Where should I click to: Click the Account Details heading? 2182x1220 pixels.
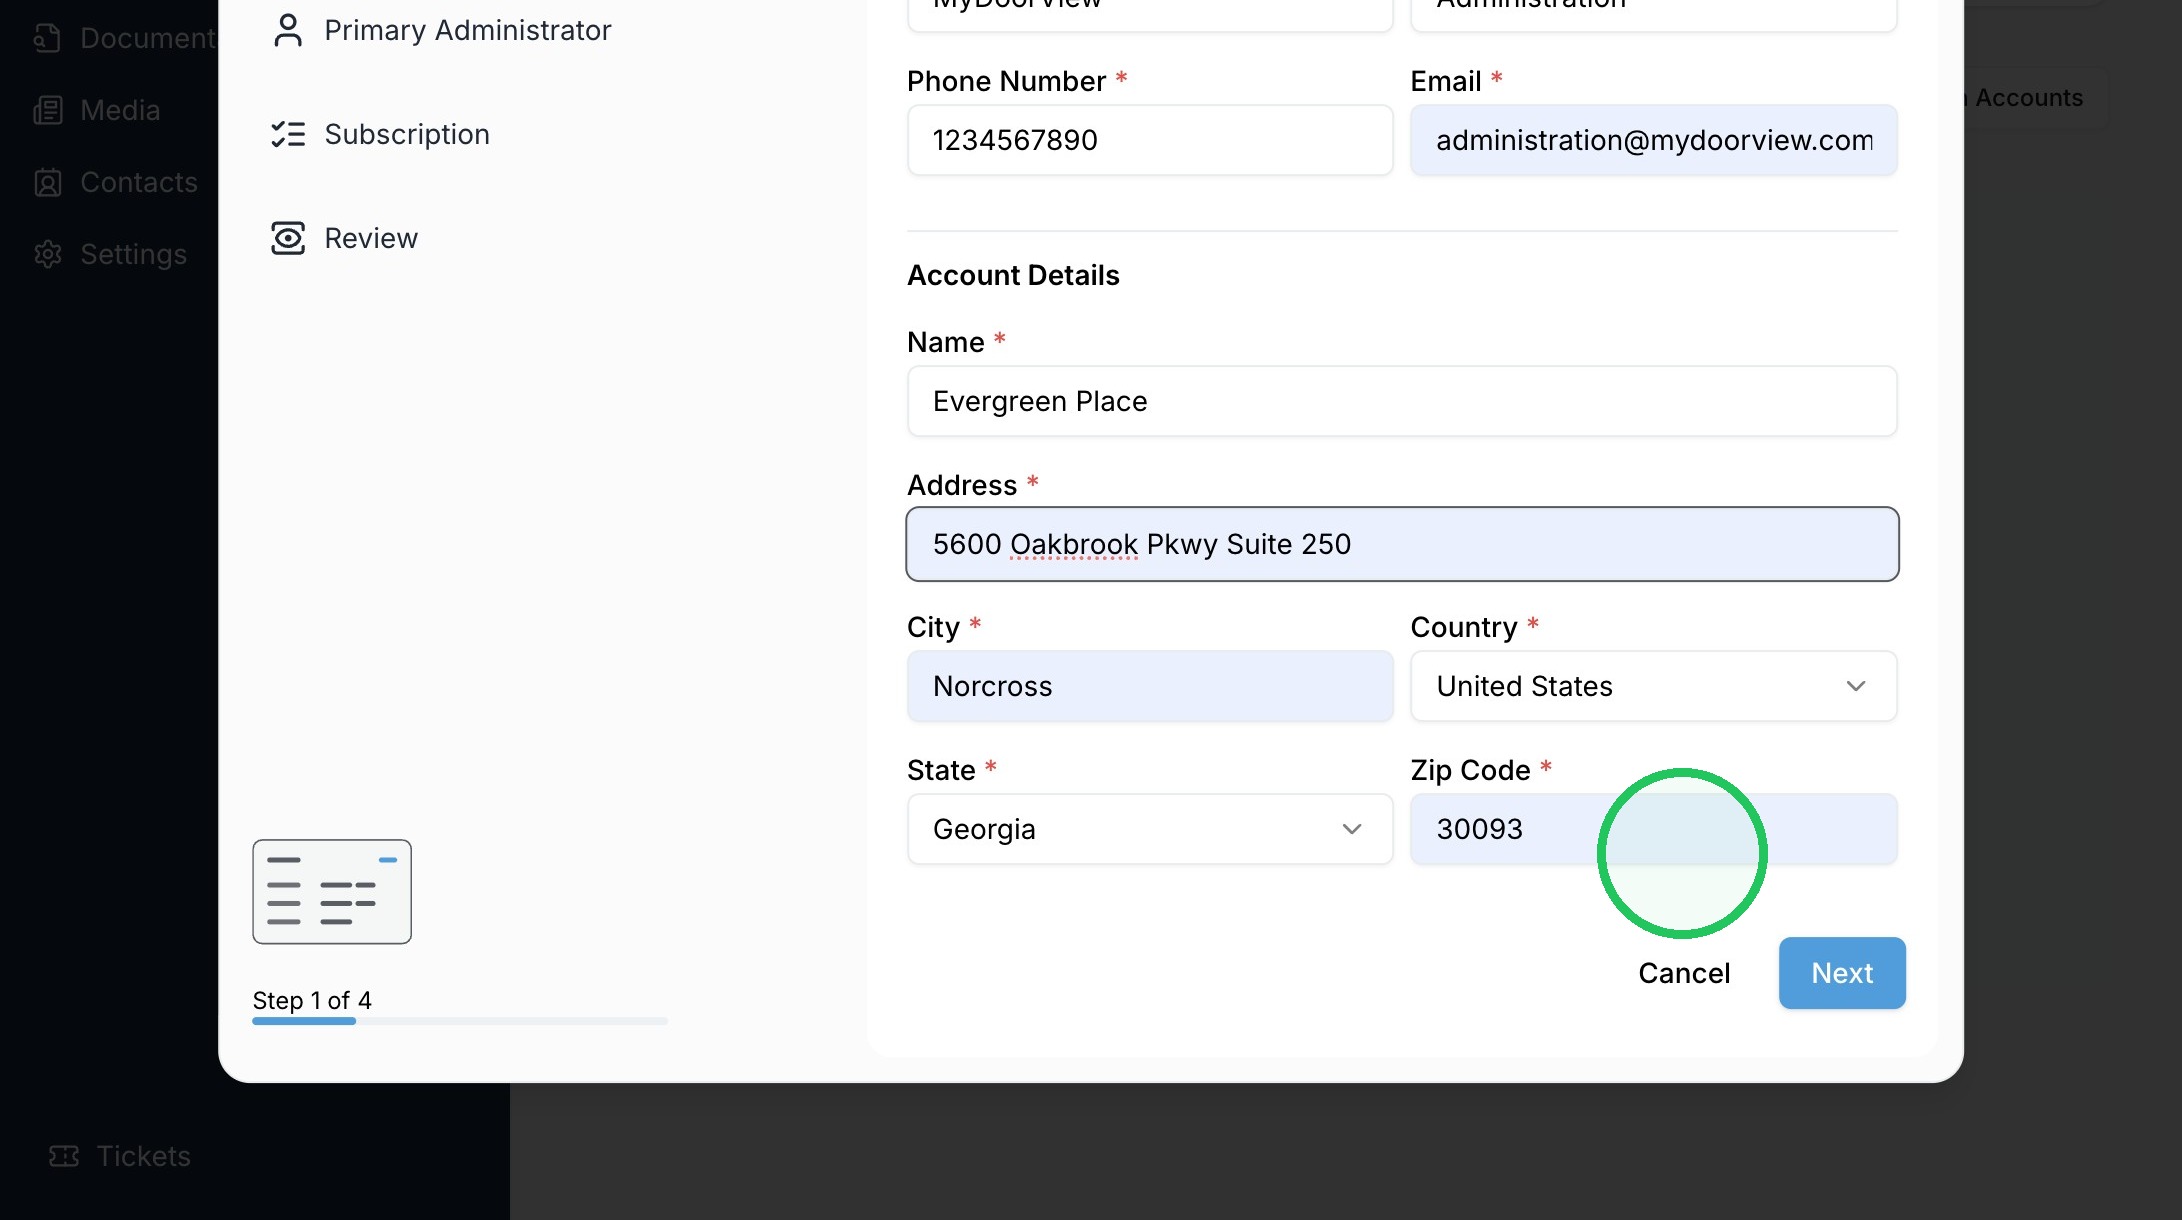pyautogui.click(x=1013, y=275)
